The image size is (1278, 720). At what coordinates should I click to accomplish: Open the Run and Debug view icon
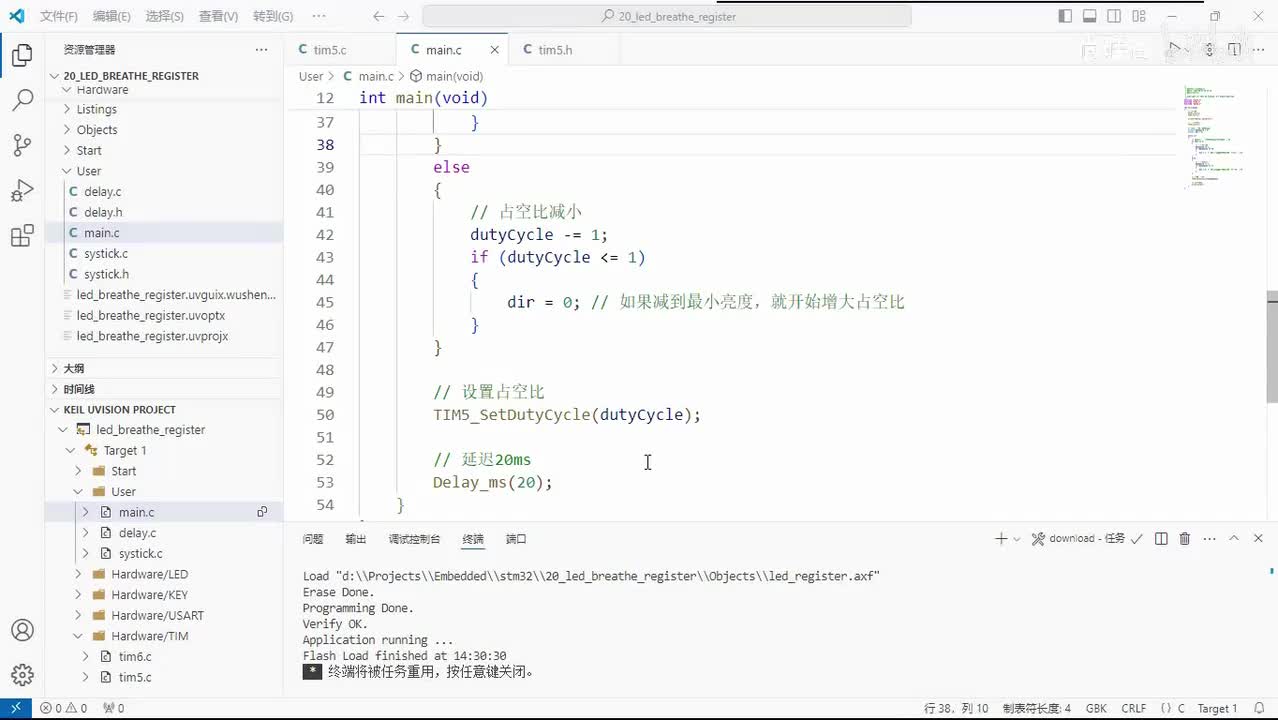[x=22, y=191]
